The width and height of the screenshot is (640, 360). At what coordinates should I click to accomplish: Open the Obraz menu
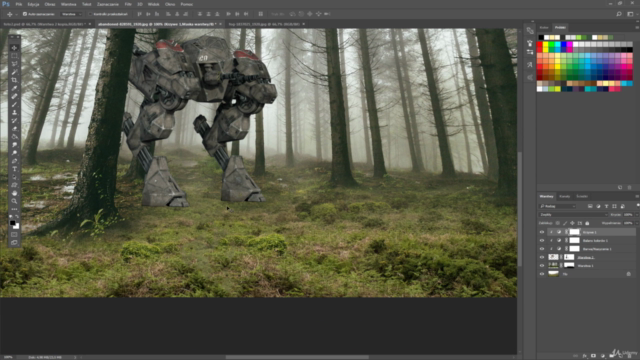click(50, 4)
